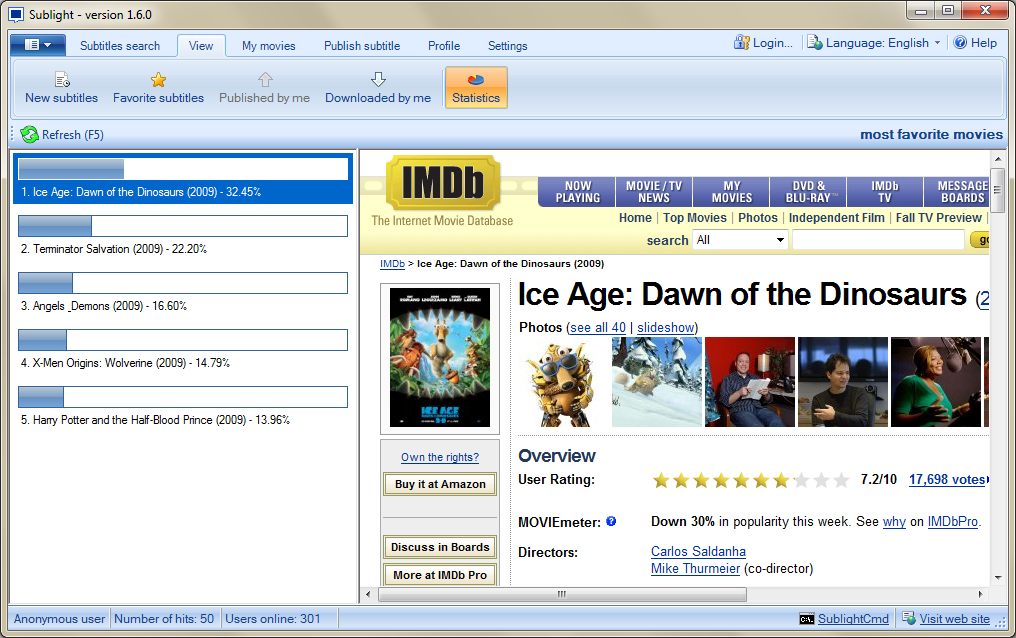Click the IMDb logo

point(443,182)
